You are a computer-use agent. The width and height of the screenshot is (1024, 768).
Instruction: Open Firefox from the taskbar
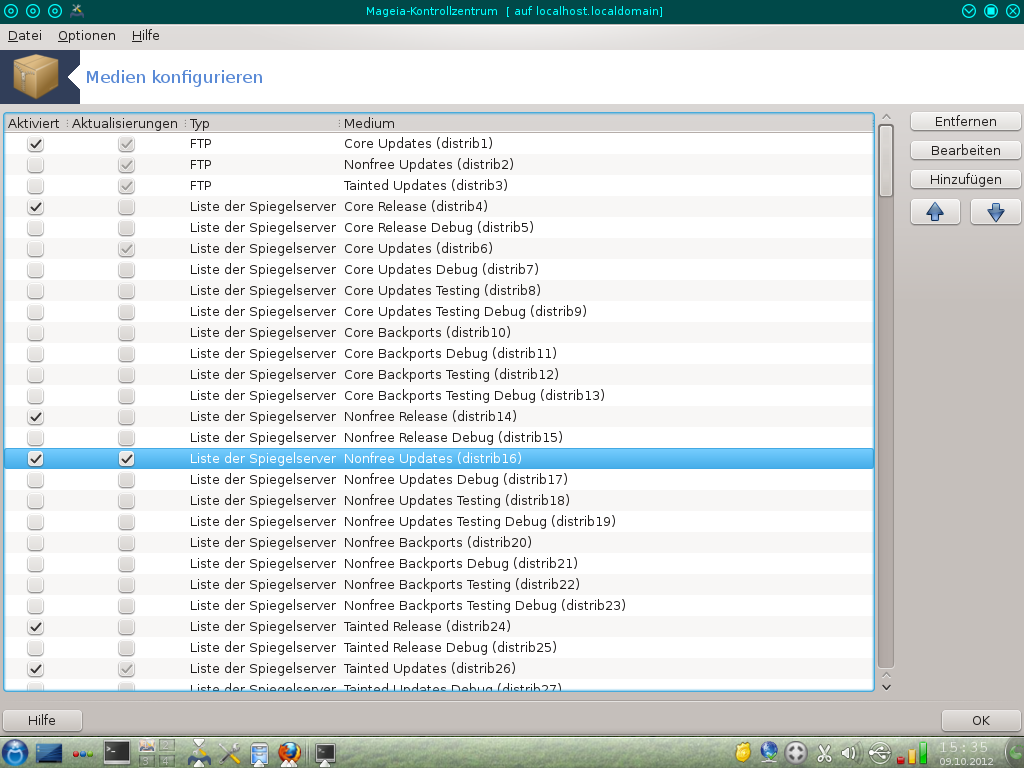coord(289,752)
